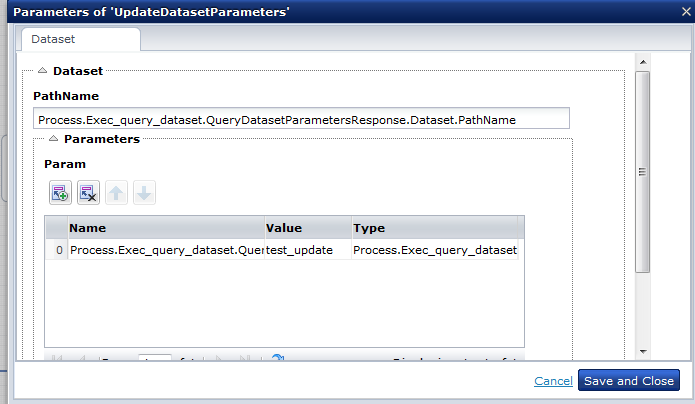This screenshot has width=695, height=404.
Task: Move the parameter down
Action: coord(144,193)
